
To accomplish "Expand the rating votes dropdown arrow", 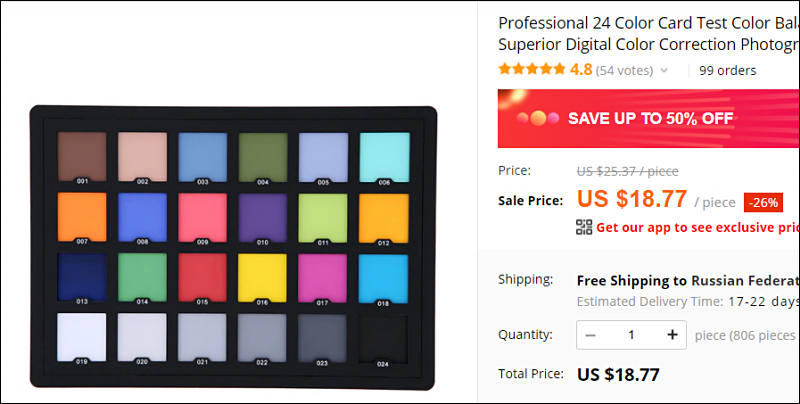I will (664, 70).
